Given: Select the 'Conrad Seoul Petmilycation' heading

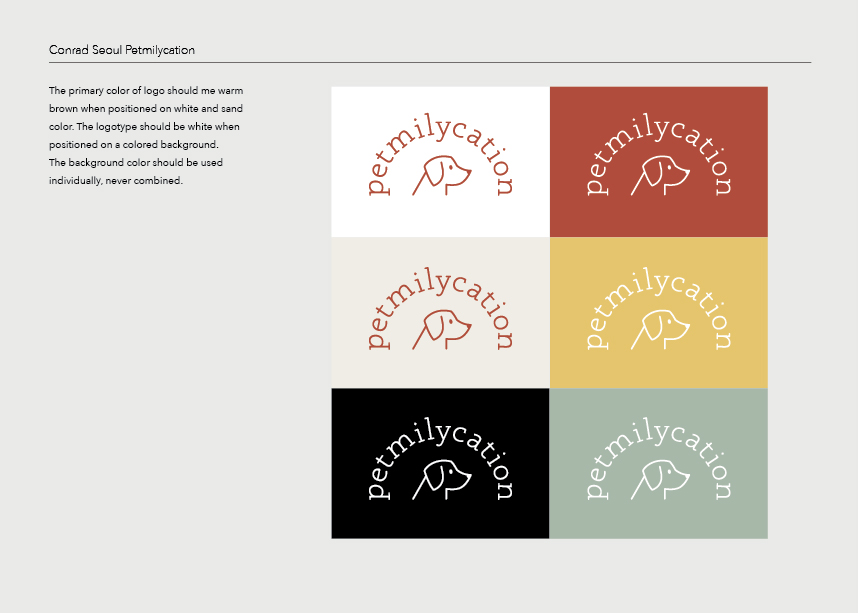Looking at the screenshot, I should click(122, 50).
